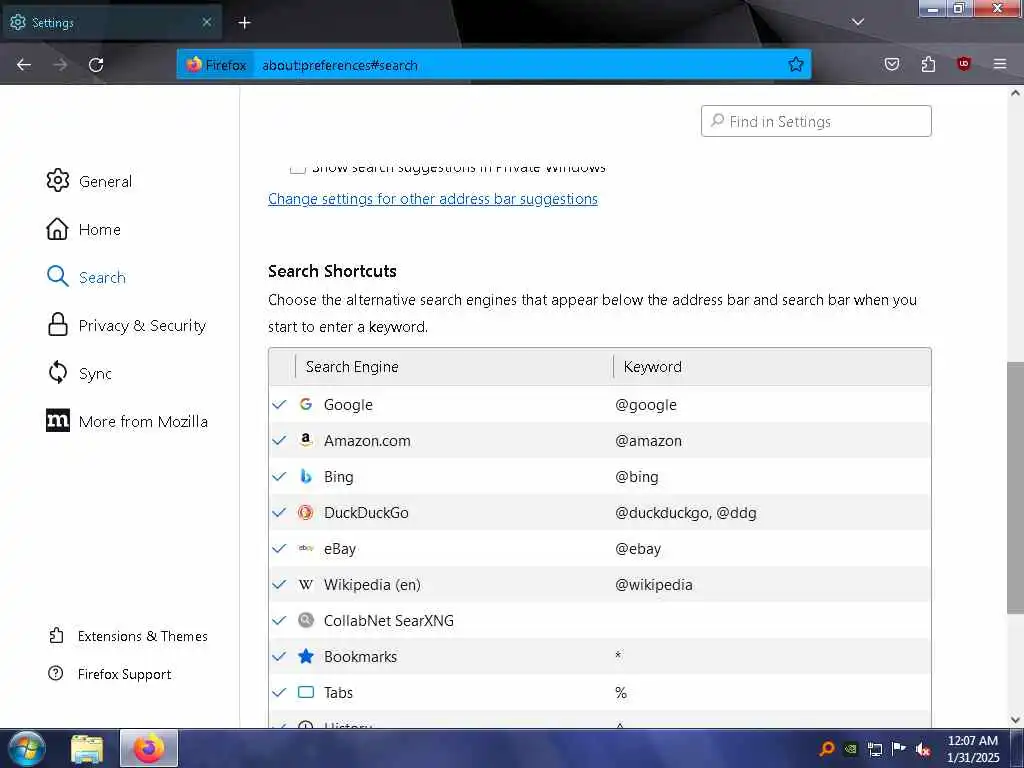This screenshot has width=1024, height=768.
Task: List all tabs using the chevron
Action: coord(858,22)
